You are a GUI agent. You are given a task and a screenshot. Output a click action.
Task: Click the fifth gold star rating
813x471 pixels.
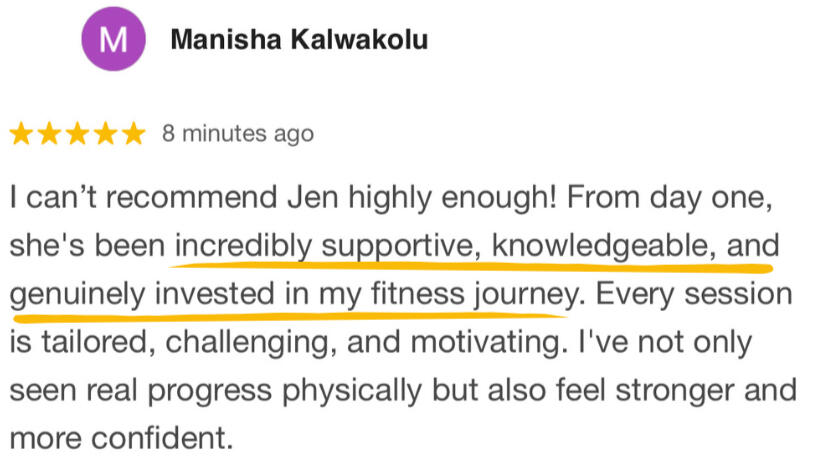pos(133,134)
